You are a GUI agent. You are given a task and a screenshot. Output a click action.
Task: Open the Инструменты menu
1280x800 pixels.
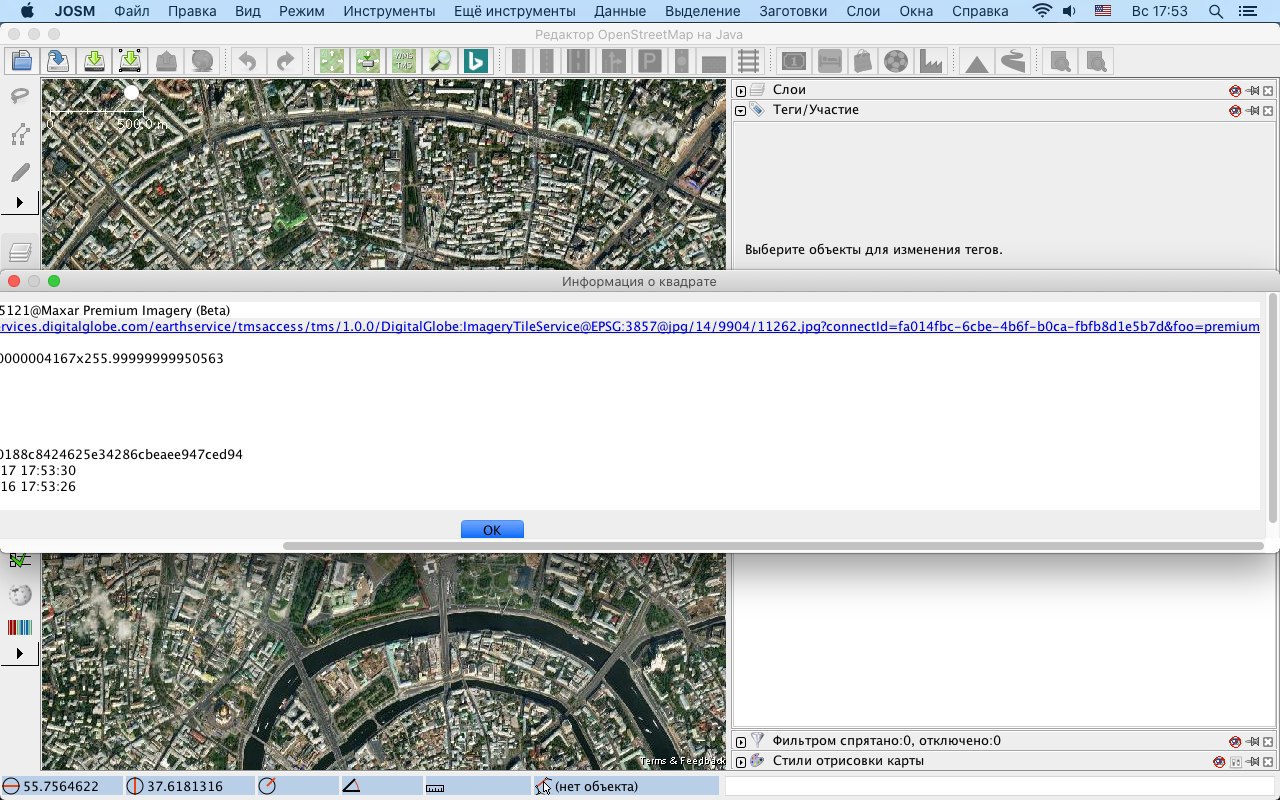click(389, 11)
